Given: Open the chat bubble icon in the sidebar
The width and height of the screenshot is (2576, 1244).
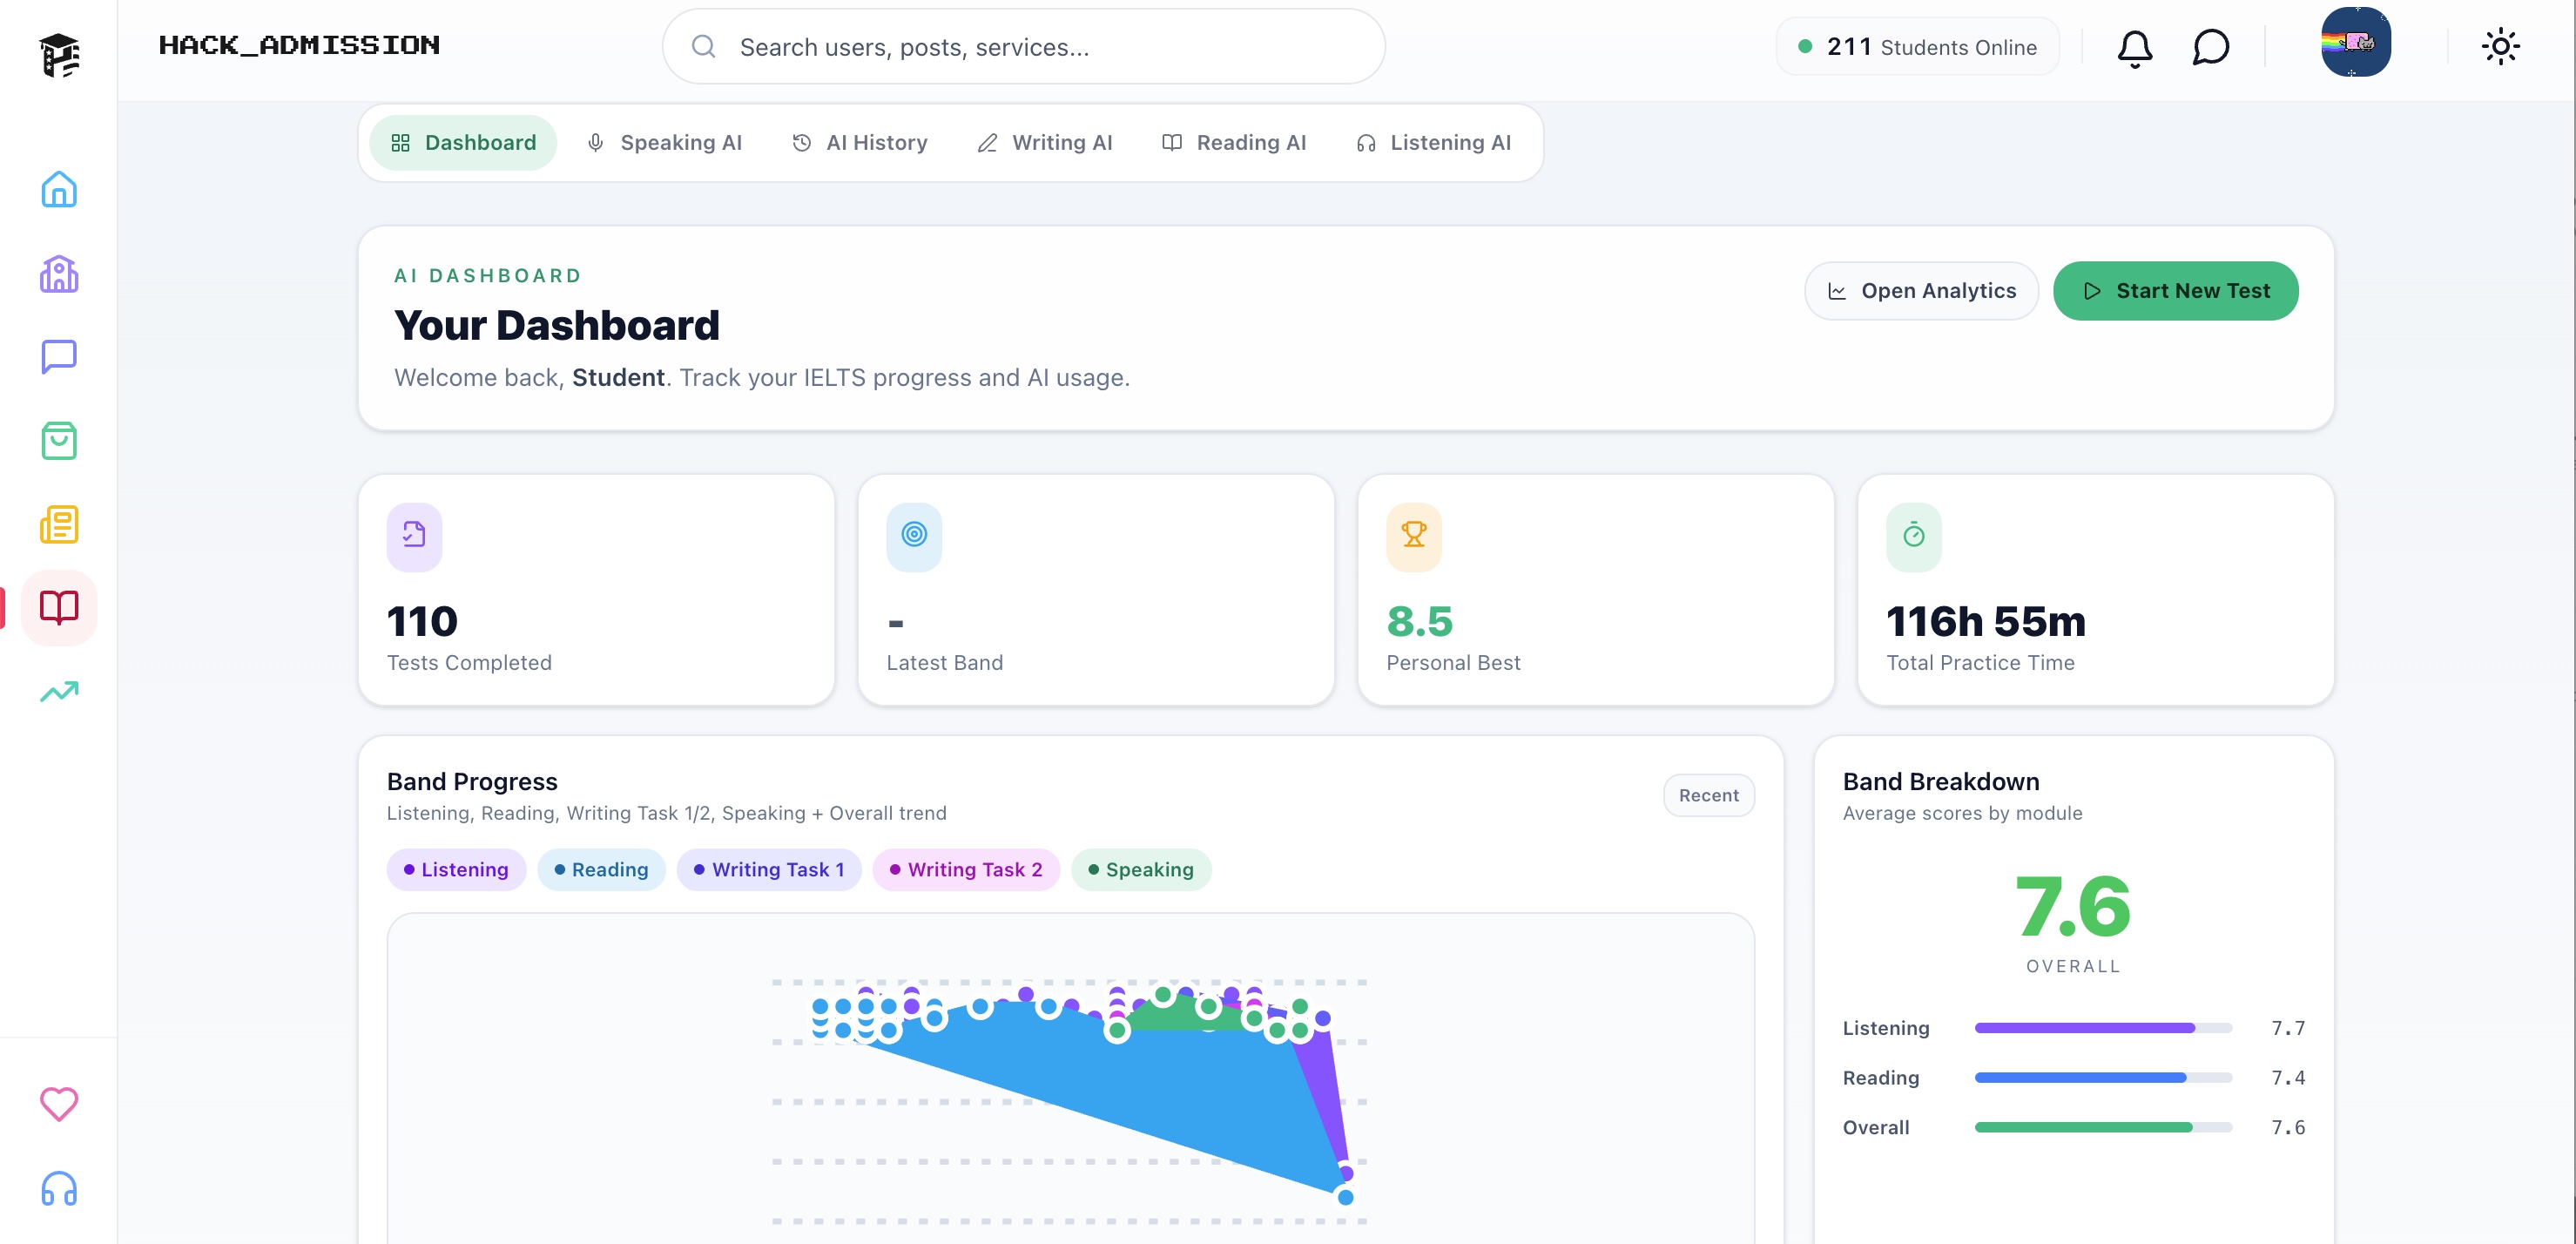Looking at the screenshot, I should (58, 357).
